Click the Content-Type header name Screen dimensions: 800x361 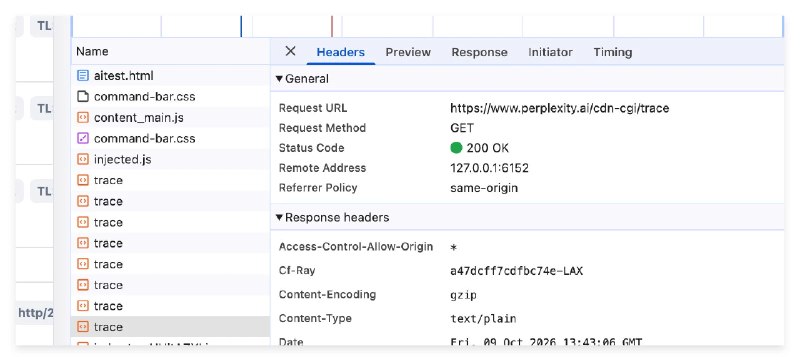tap(315, 319)
